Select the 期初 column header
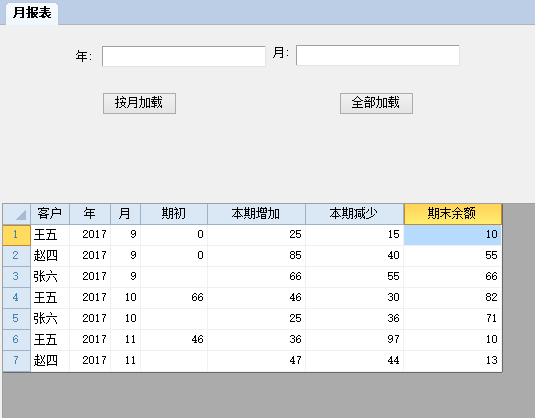 point(174,214)
